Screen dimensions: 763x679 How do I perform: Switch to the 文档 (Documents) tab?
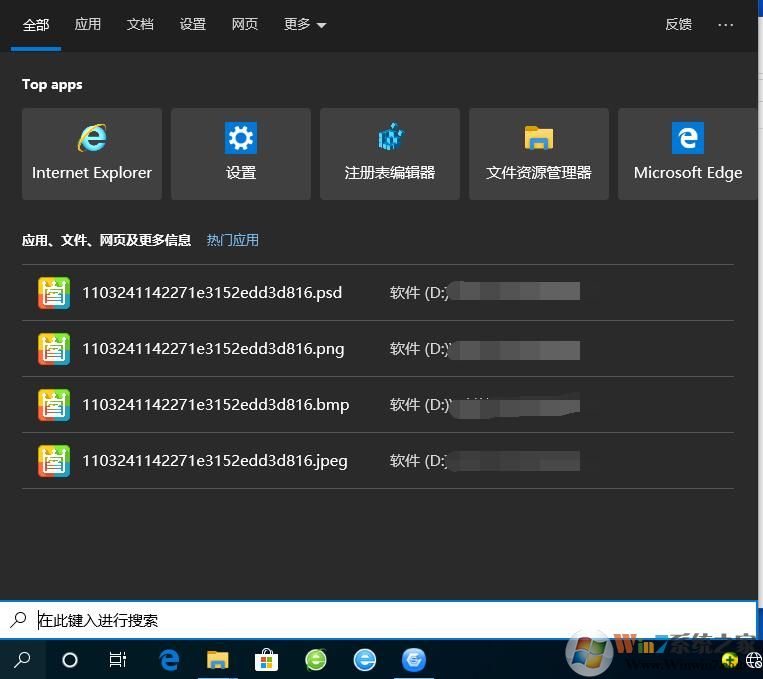coord(140,24)
